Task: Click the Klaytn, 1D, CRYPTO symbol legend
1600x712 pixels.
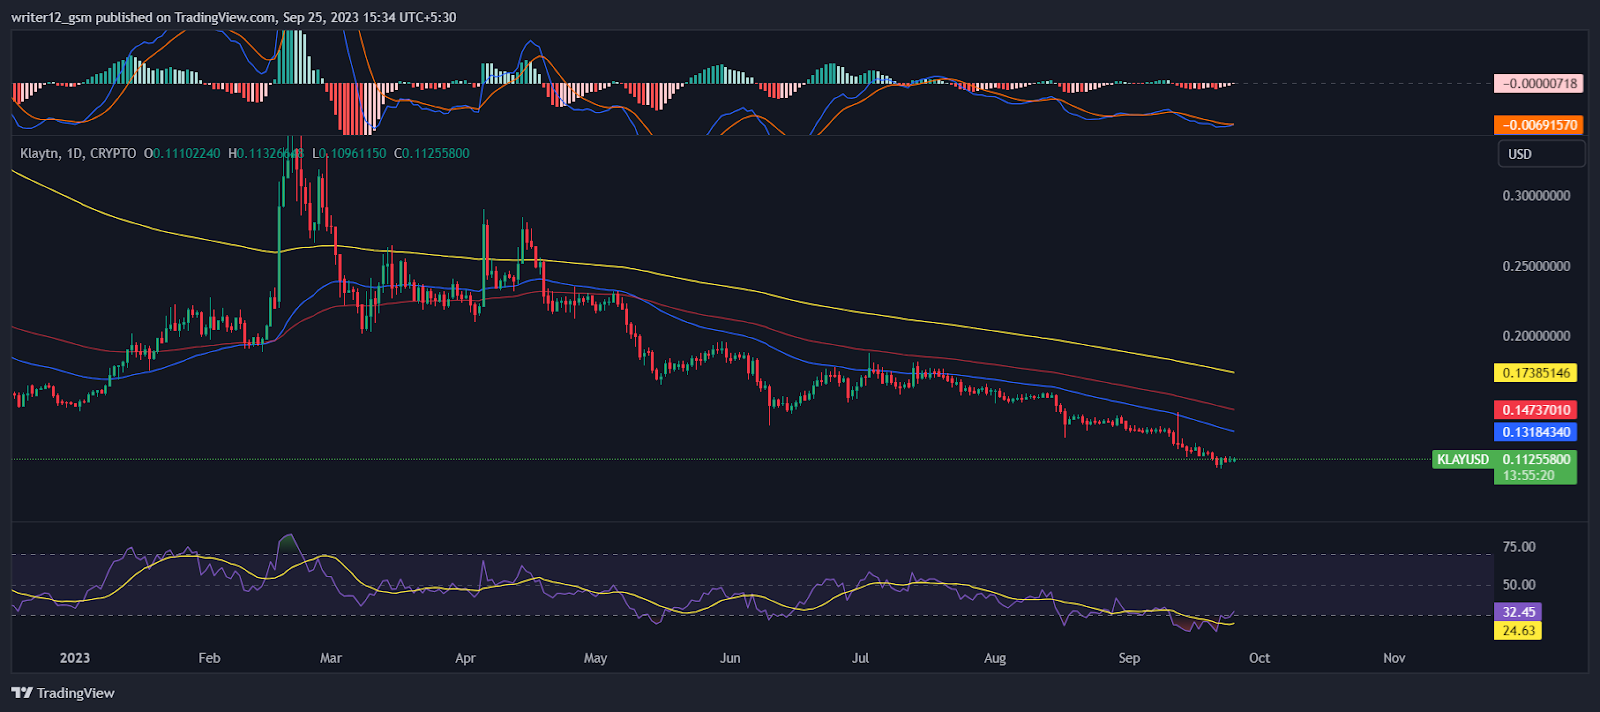Action: [x=78, y=154]
